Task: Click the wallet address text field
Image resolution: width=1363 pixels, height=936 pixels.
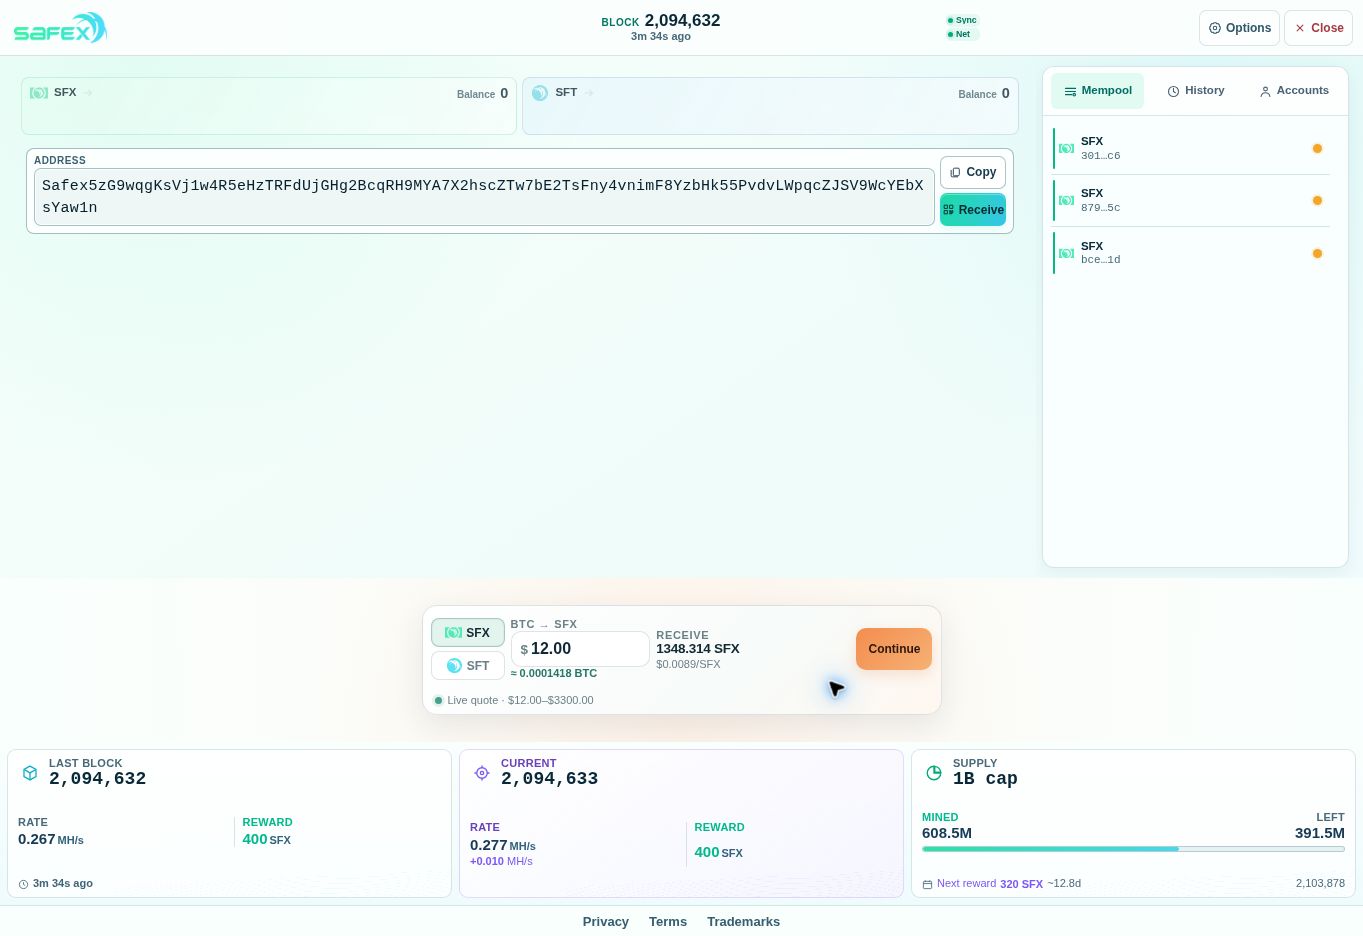Action: tap(484, 197)
